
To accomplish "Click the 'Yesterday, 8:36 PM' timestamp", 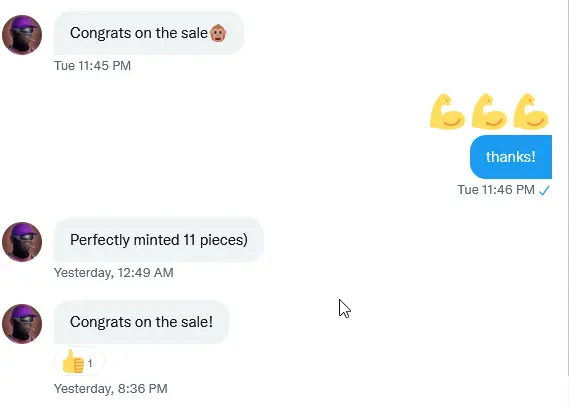I will (111, 388).
